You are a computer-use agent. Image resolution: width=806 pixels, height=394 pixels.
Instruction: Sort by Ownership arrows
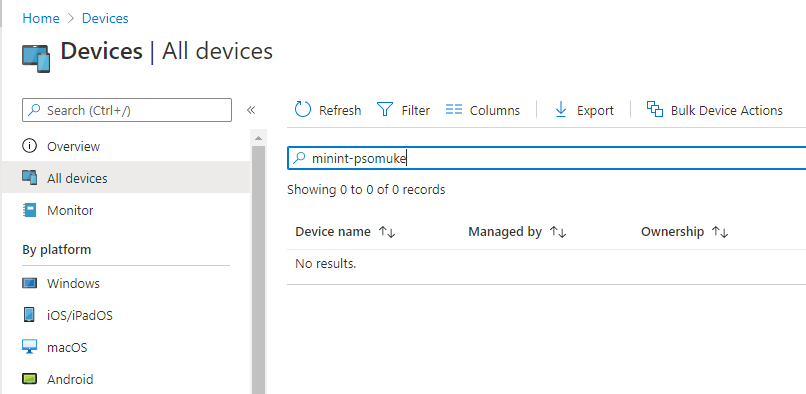point(720,232)
